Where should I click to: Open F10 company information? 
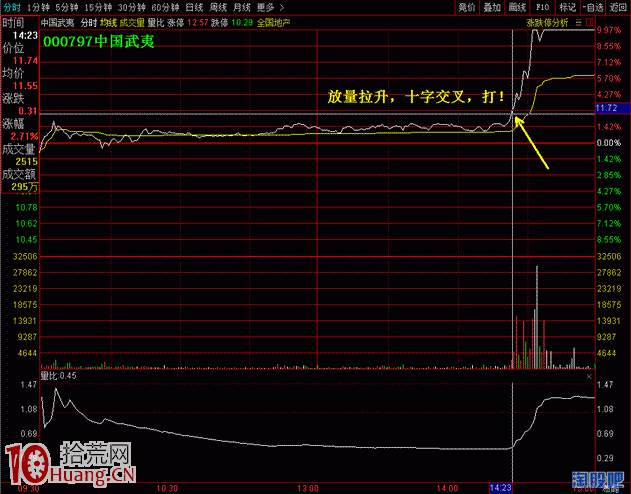pos(542,7)
